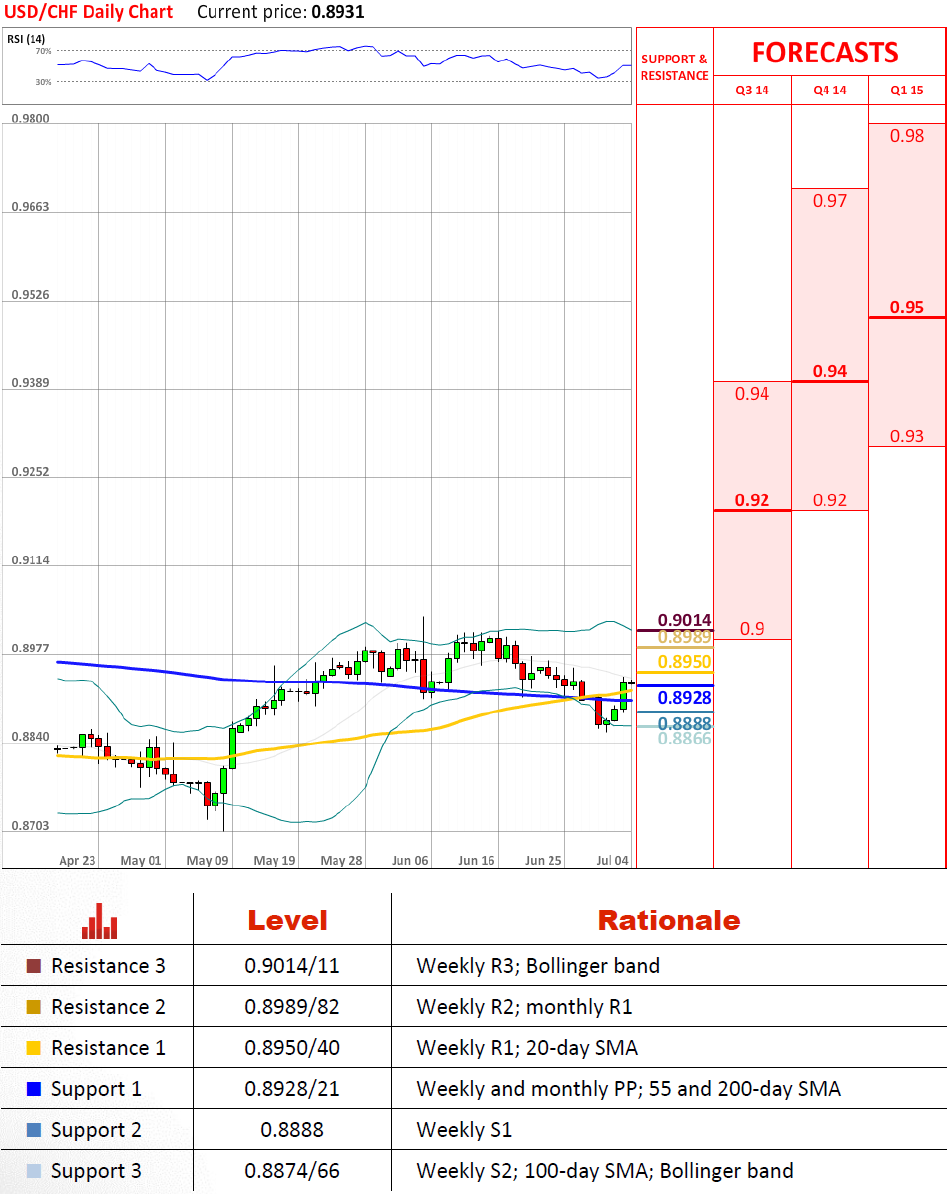Click the USD/CHF Daily Chart title
This screenshot has width=950, height=1194.
88,12
